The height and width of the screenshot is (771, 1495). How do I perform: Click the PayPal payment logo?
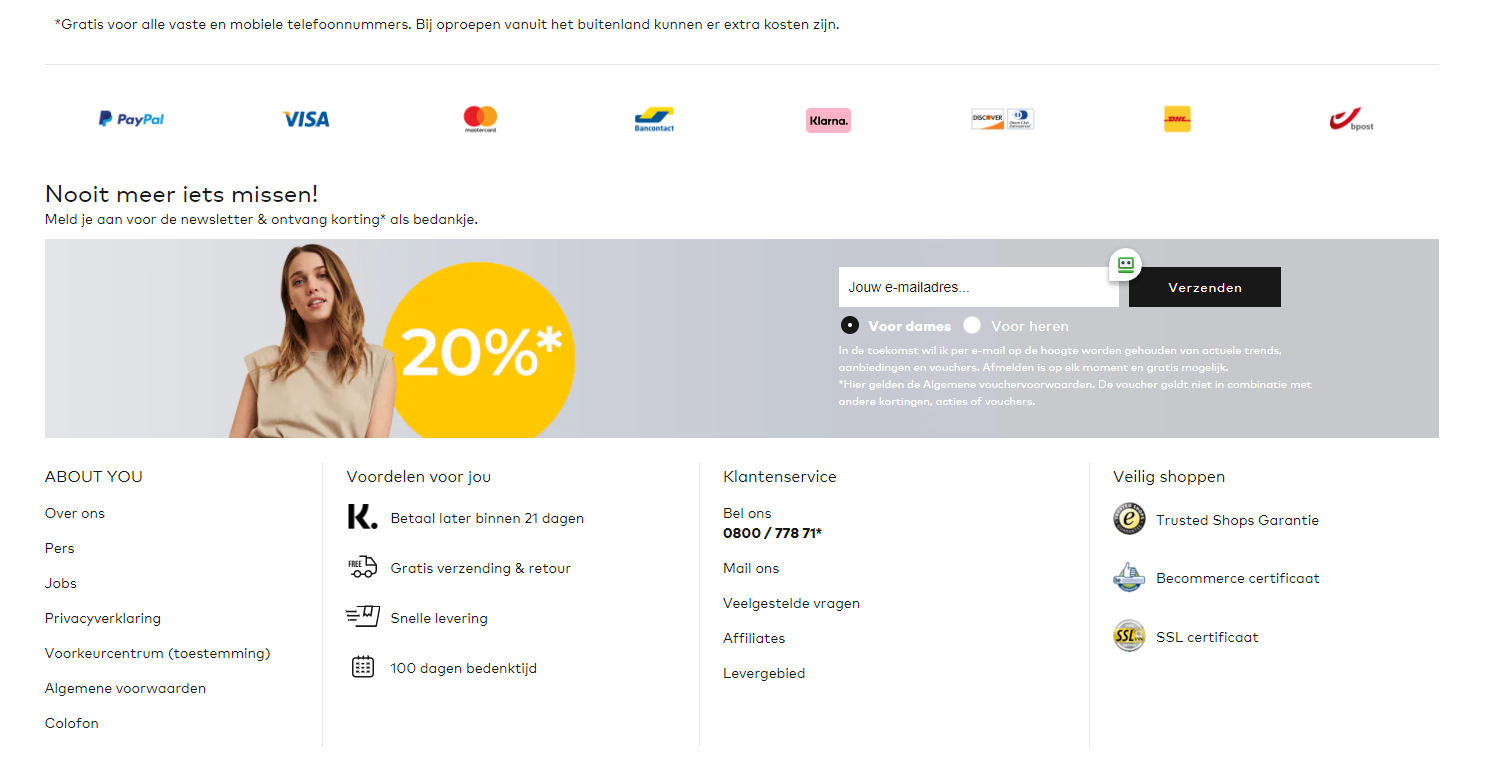[x=131, y=119]
